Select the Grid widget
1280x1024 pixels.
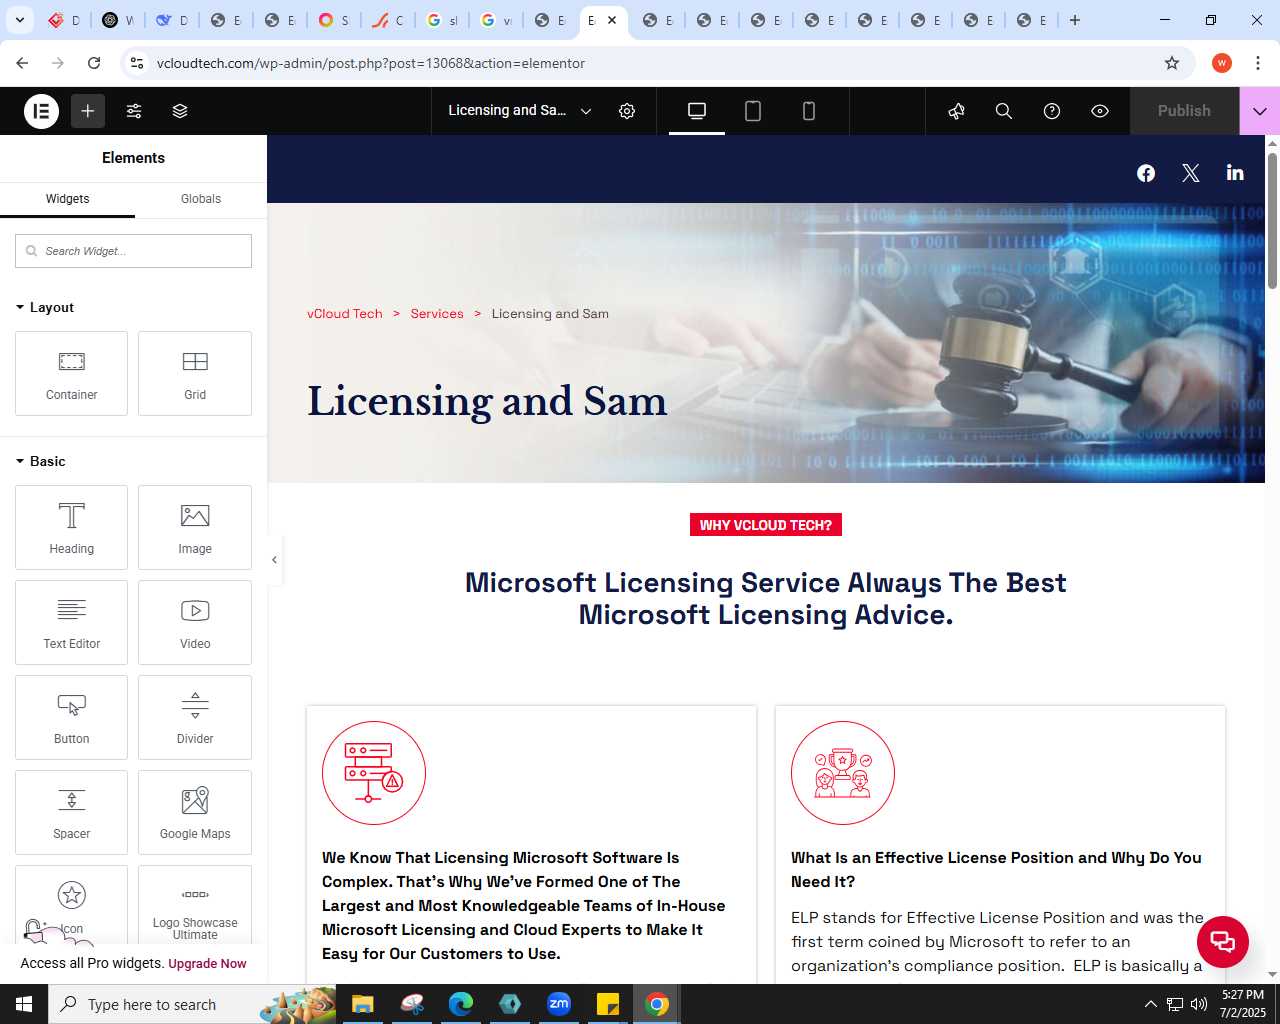(x=195, y=373)
